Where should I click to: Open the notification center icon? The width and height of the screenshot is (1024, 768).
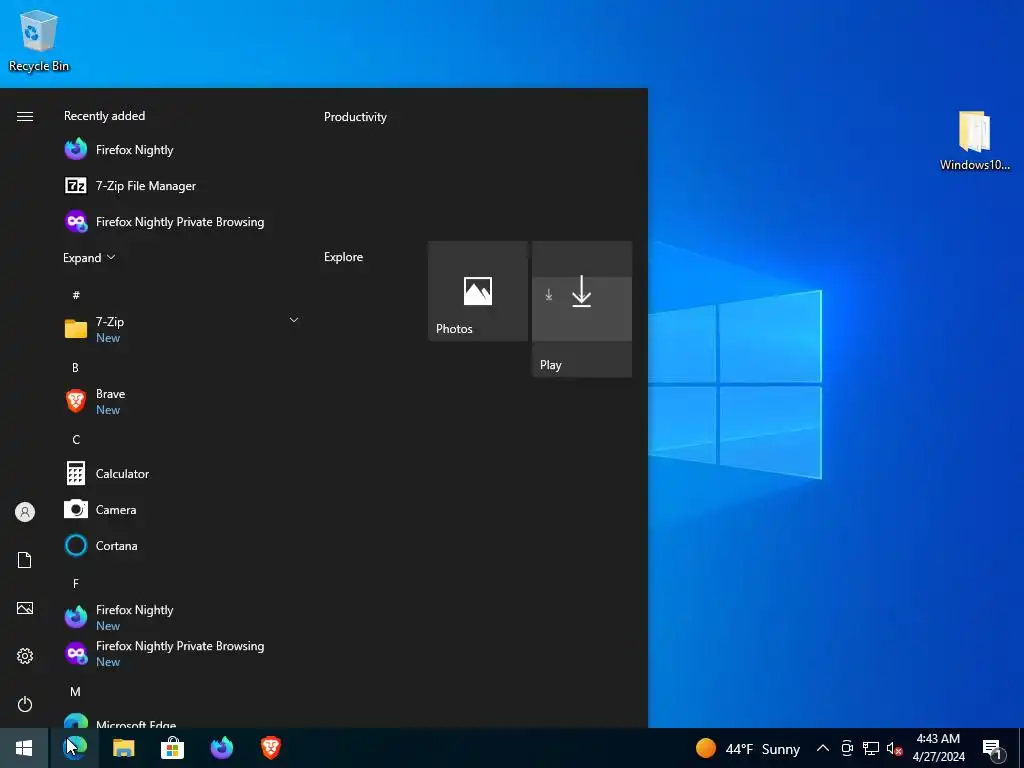click(x=993, y=749)
